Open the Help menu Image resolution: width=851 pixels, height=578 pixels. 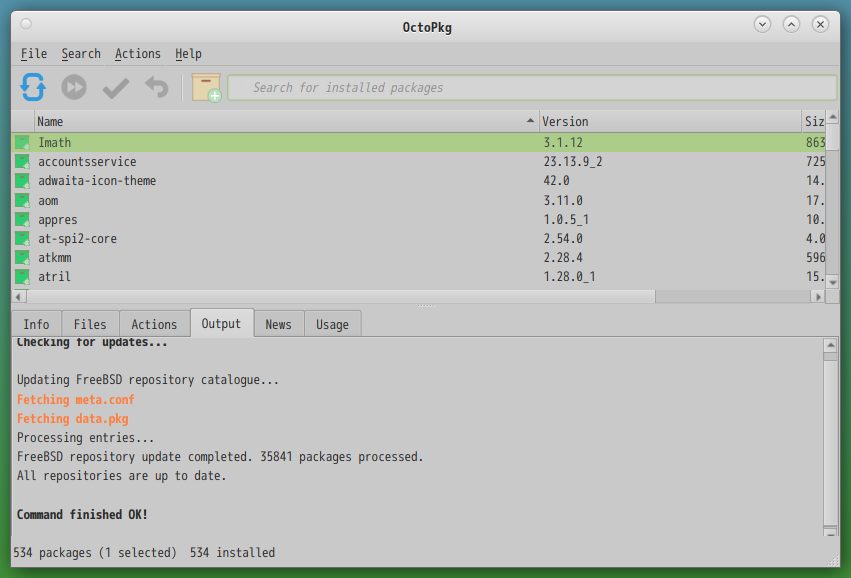[188, 54]
